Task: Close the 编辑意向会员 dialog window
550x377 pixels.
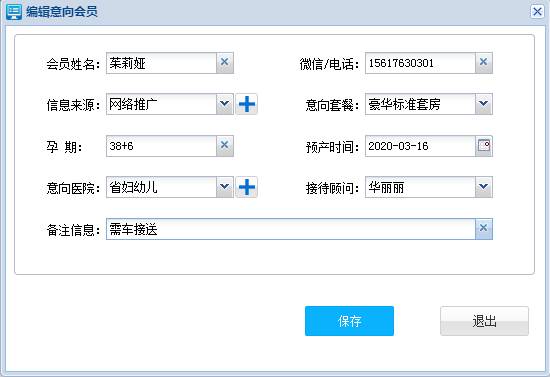Action: click(x=537, y=12)
